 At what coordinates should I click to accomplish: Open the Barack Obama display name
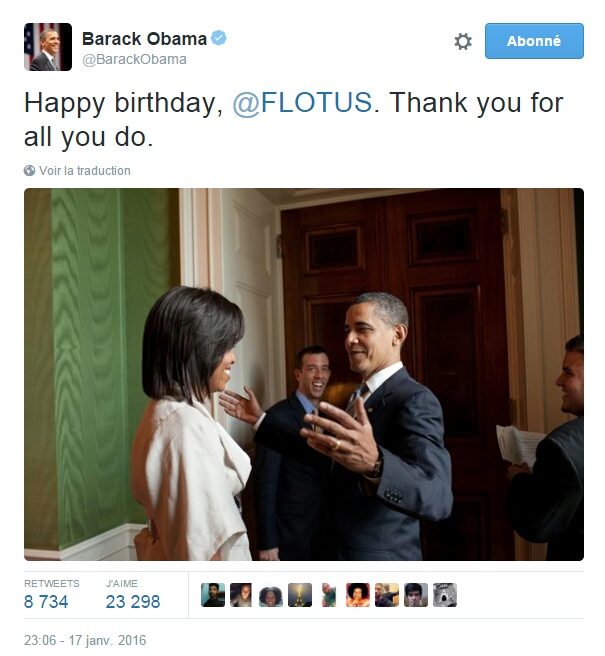pos(144,38)
